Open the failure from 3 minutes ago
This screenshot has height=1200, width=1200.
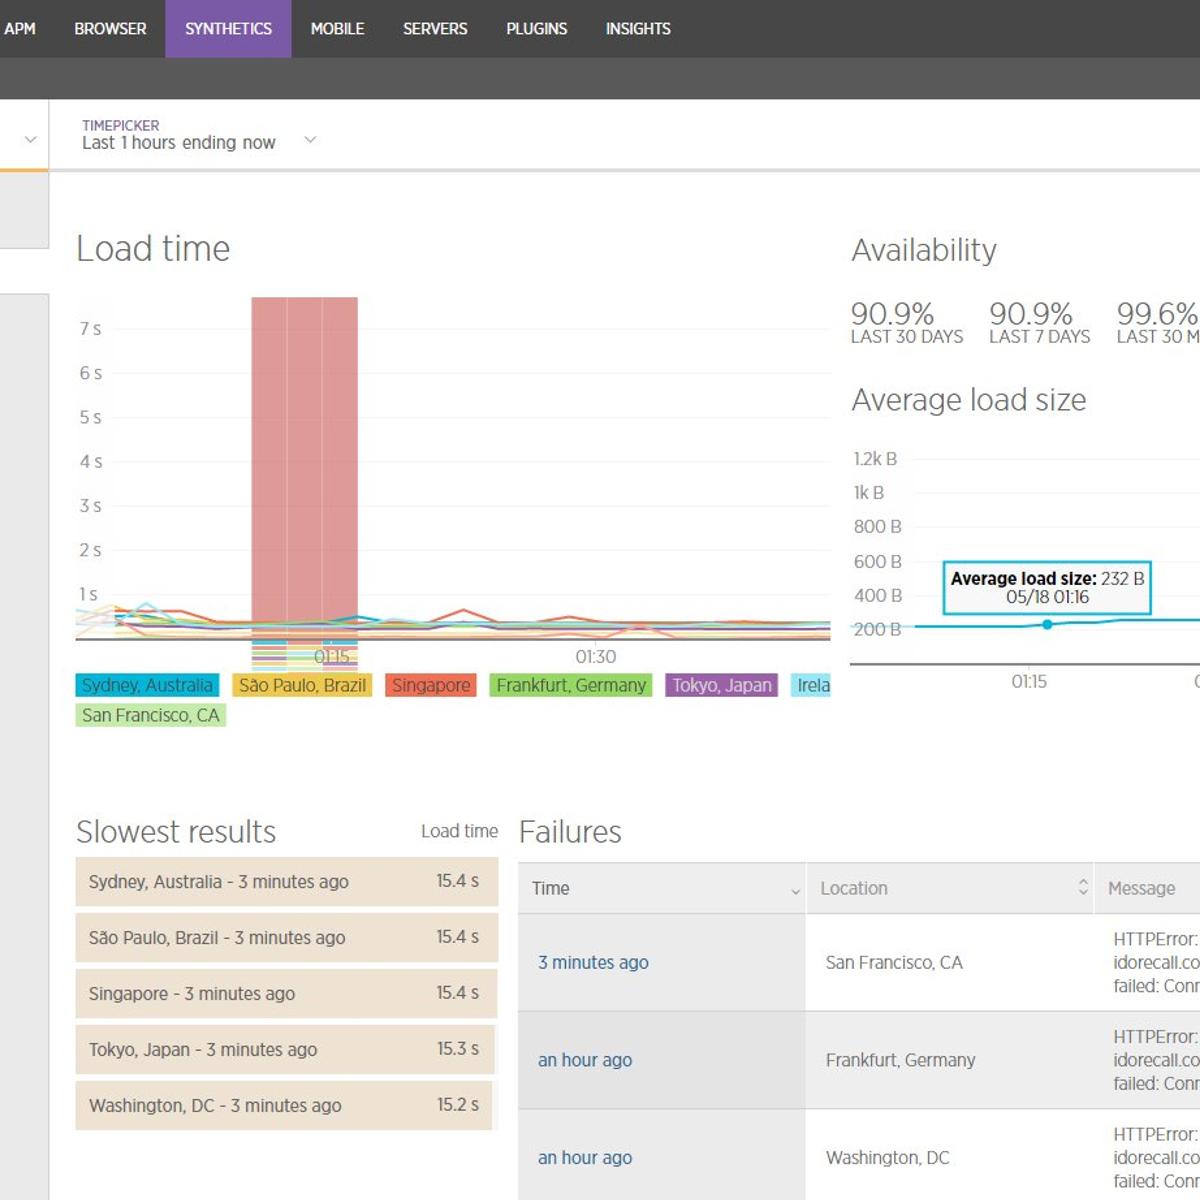[592, 962]
